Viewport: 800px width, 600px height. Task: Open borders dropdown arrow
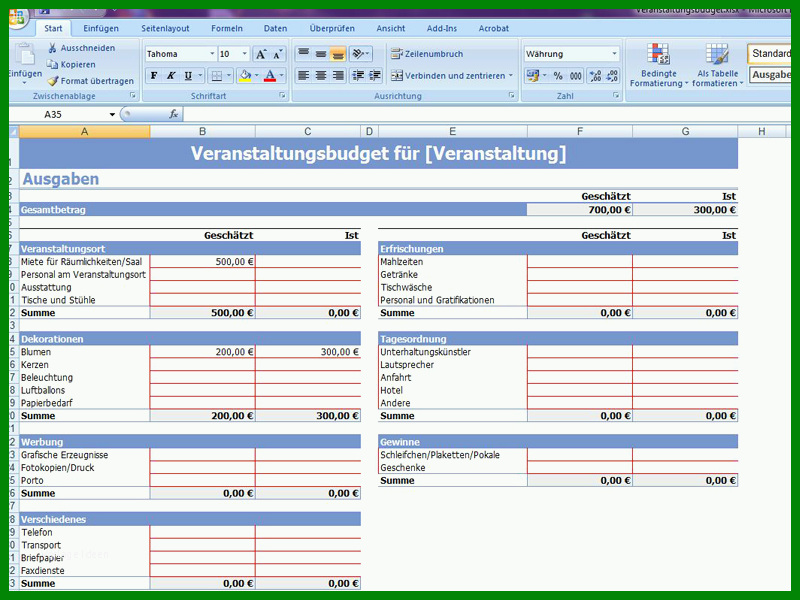coord(229,76)
